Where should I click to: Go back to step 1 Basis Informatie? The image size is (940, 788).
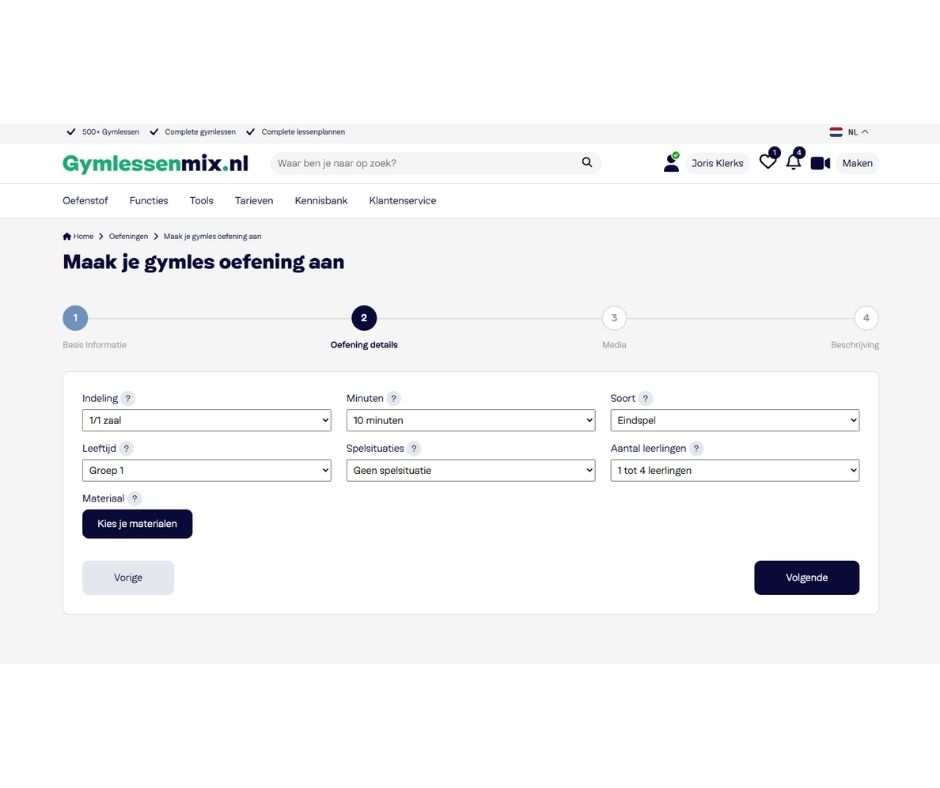(x=76, y=318)
